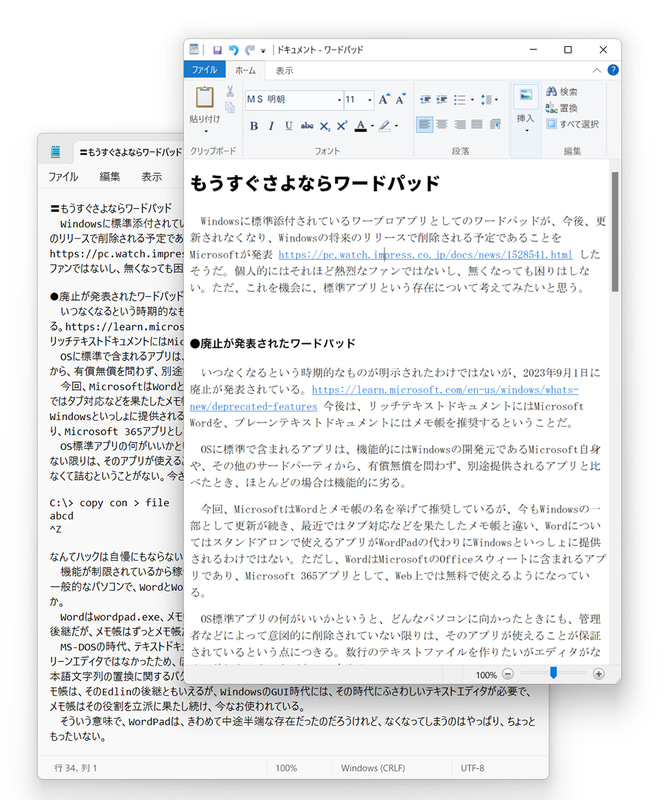Image resolution: width=671 pixels, height=800 pixels.
Task: Decrease paragraph indent
Action: click(x=426, y=99)
